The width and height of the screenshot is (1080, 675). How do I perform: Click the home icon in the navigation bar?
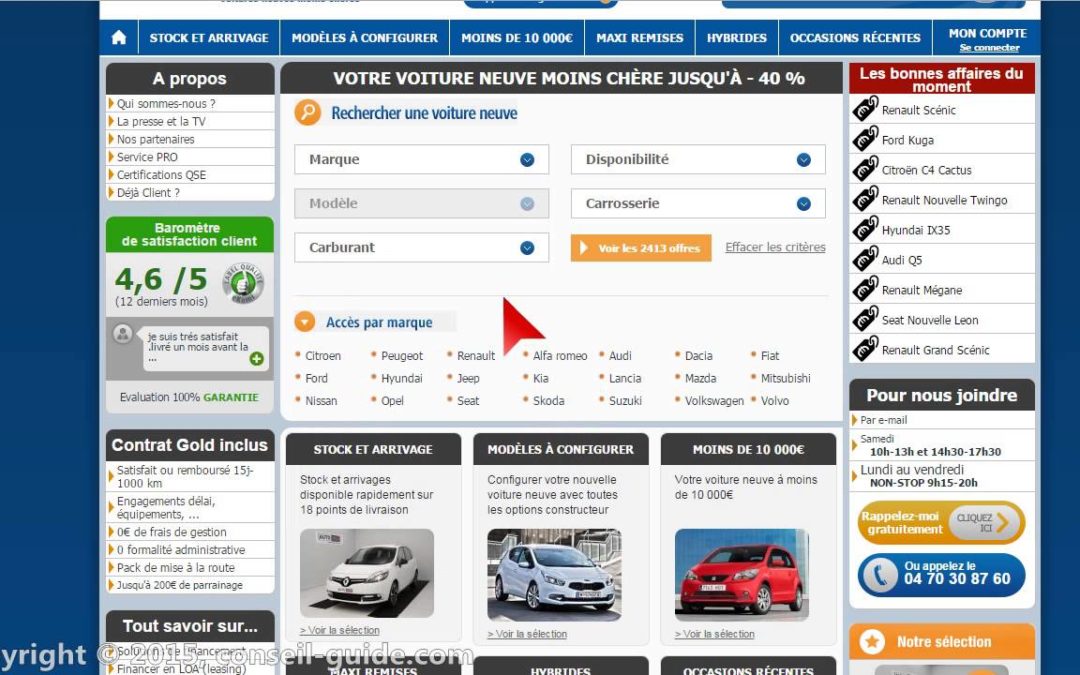[118, 37]
